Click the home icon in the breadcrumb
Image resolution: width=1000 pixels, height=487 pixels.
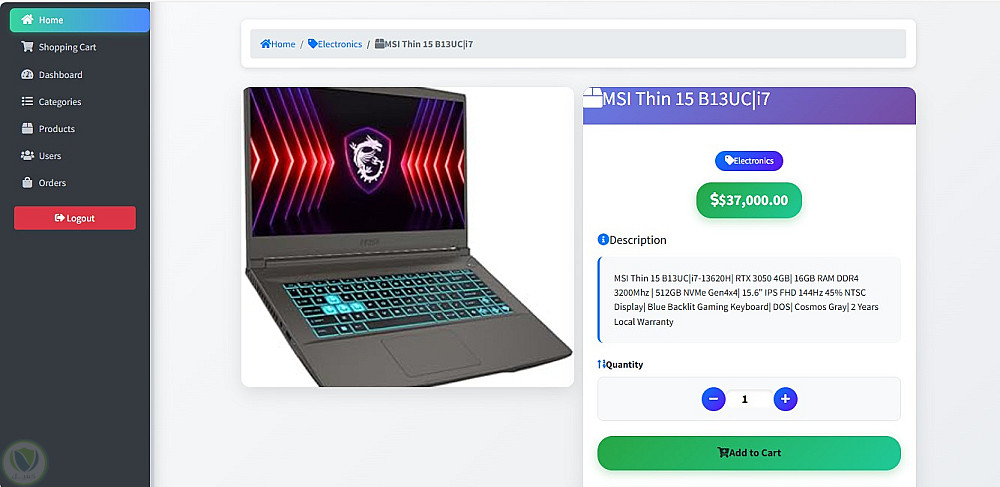click(x=265, y=44)
